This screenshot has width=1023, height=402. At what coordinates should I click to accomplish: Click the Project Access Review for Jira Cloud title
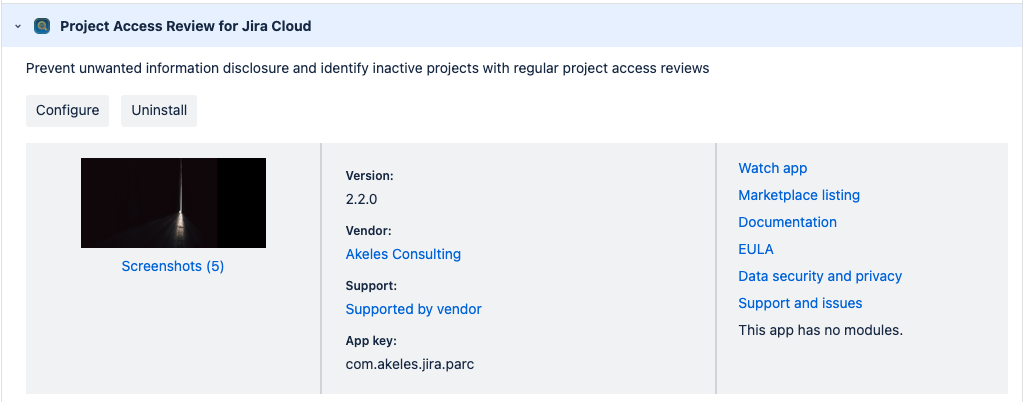(185, 27)
